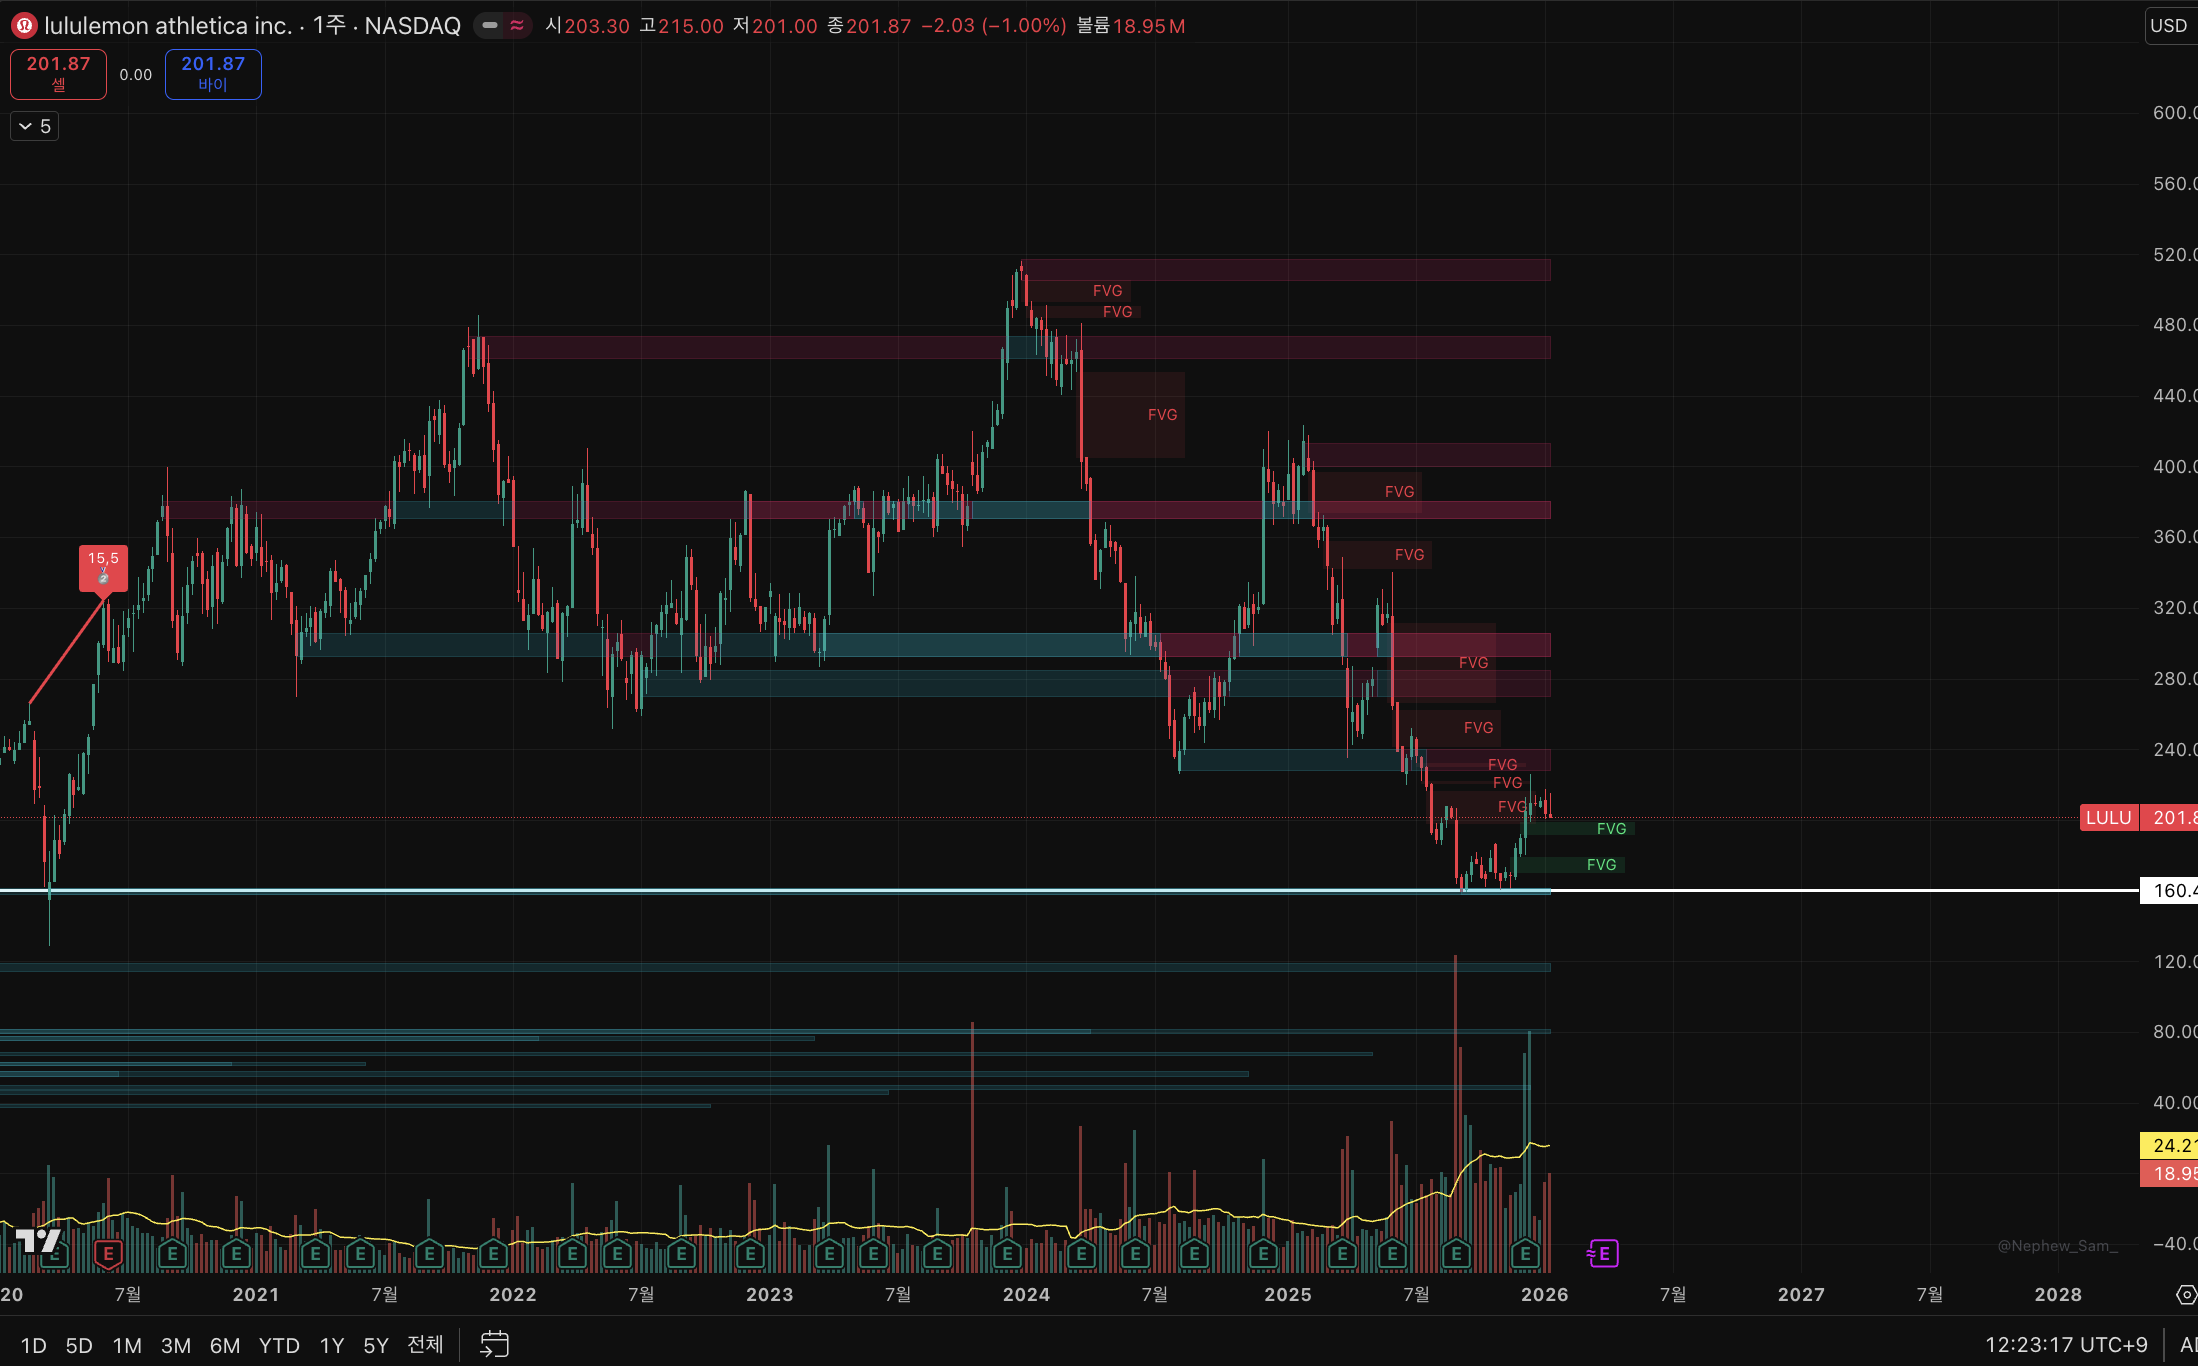This screenshot has width=2198, height=1366.
Task: Click the earnings E marker near 2026
Action: coord(1525,1253)
